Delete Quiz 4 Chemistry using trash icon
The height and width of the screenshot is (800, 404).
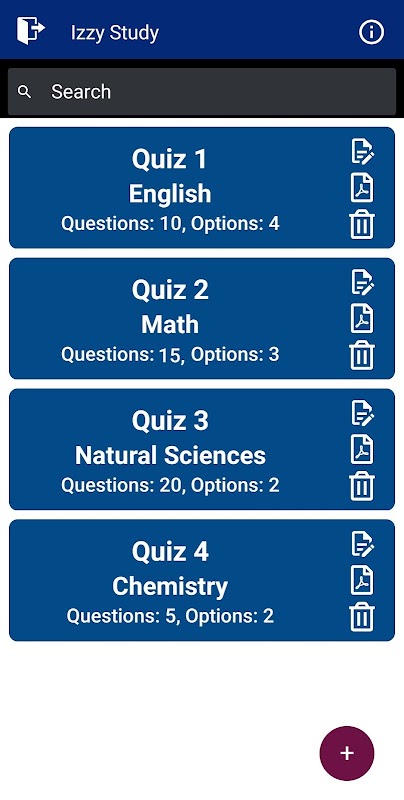pos(362,616)
